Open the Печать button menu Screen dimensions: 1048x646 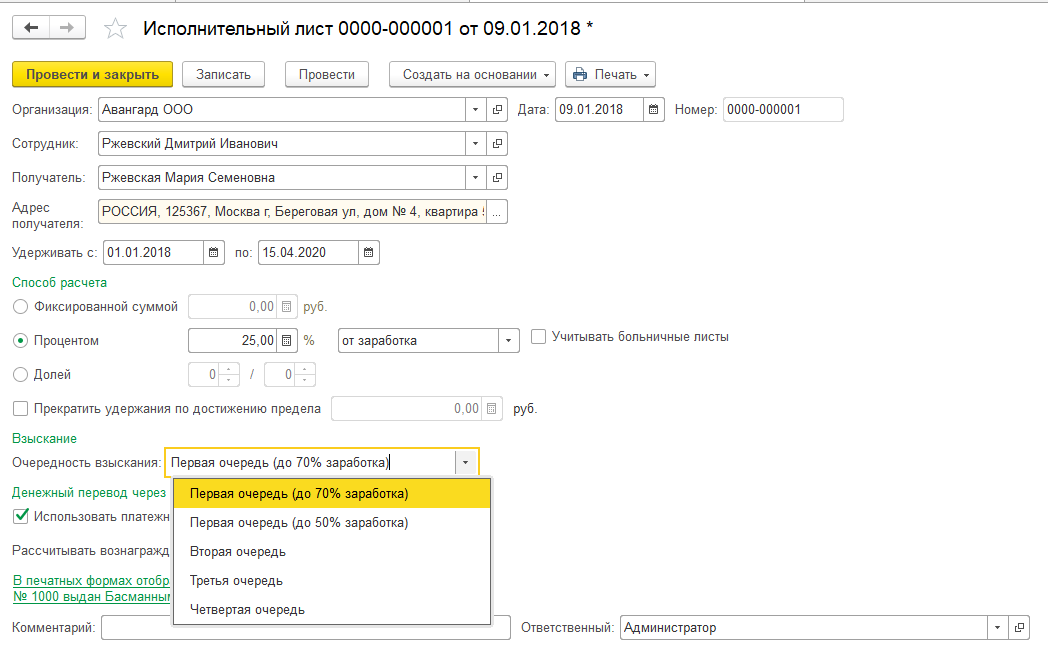click(610, 75)
